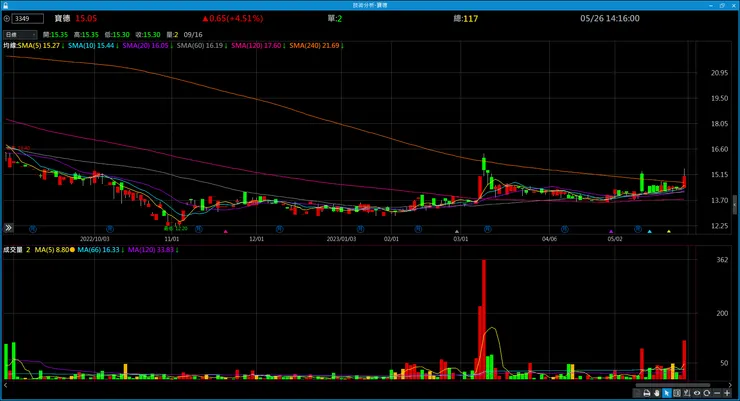740x401 pixels.
Task: Click the scroll left arrow below volume chart
Action: click(6, 385)
